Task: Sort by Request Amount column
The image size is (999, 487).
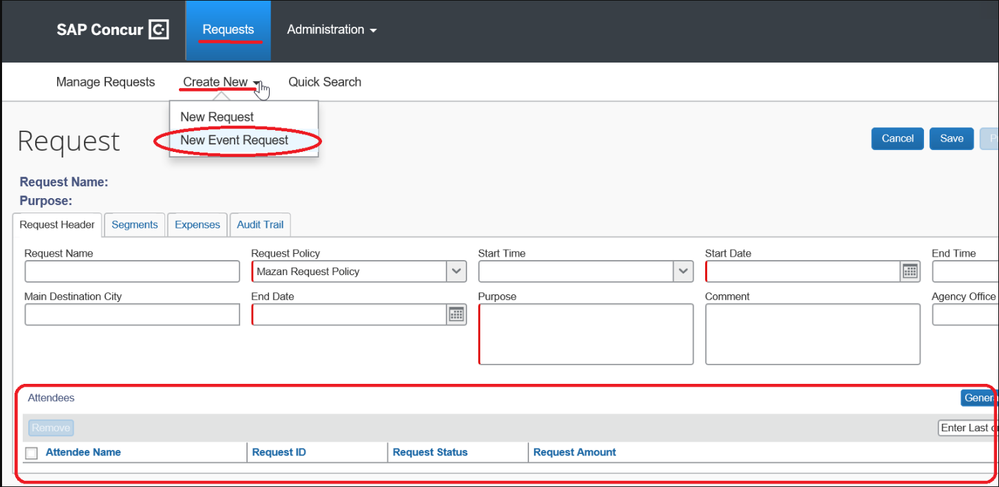Action: [x=575, y=453]
